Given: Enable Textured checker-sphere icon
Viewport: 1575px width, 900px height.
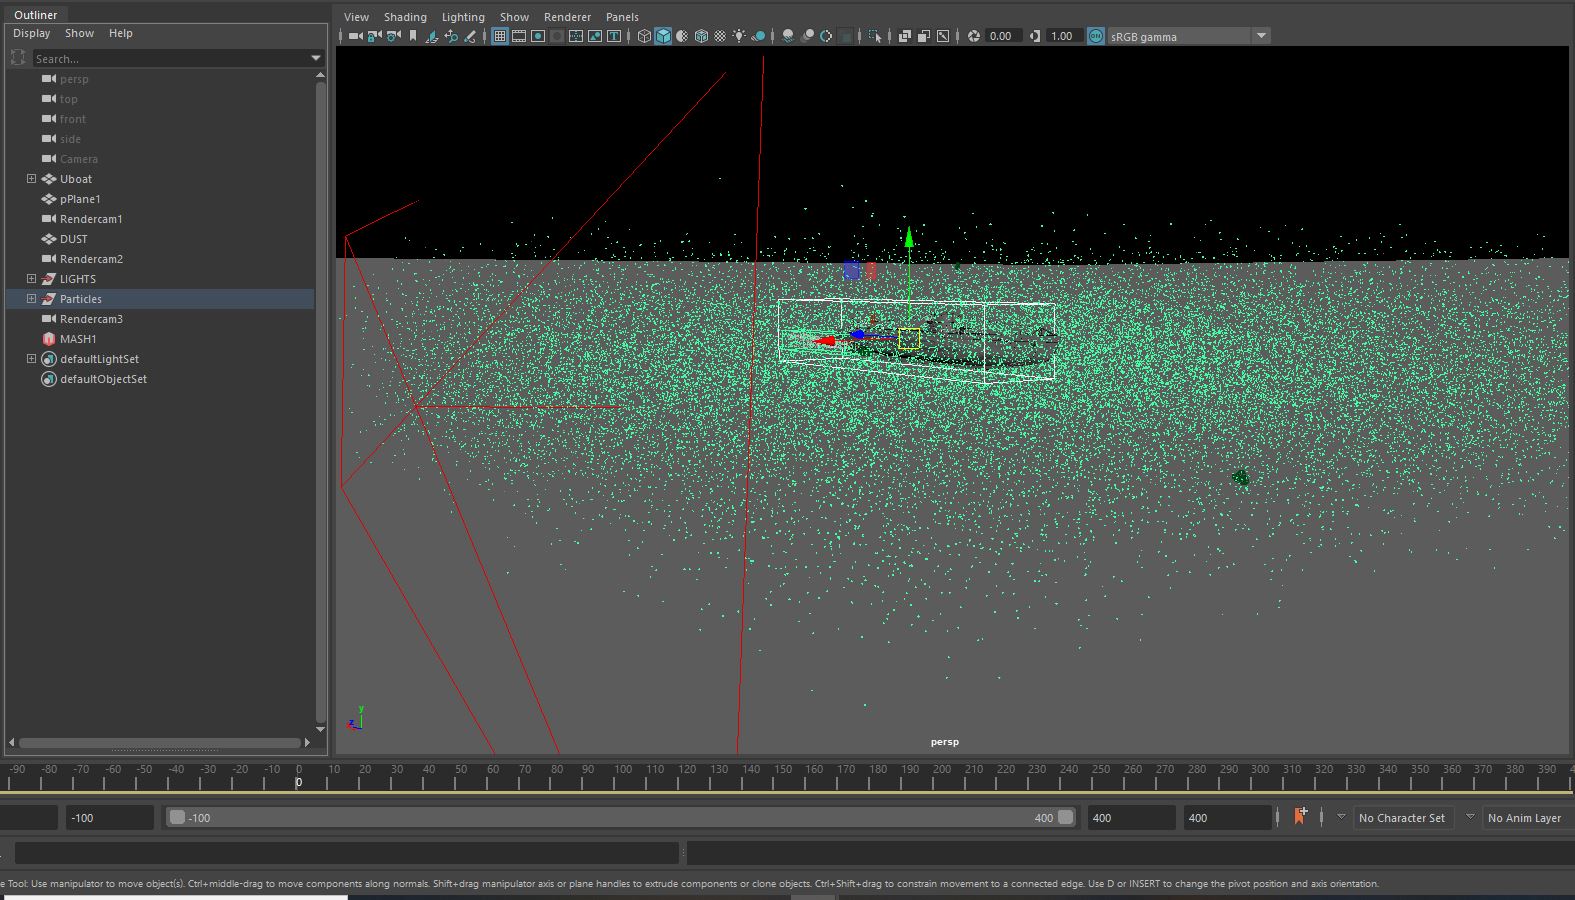Looking at the screenshot, I should [x=720, y=36].
